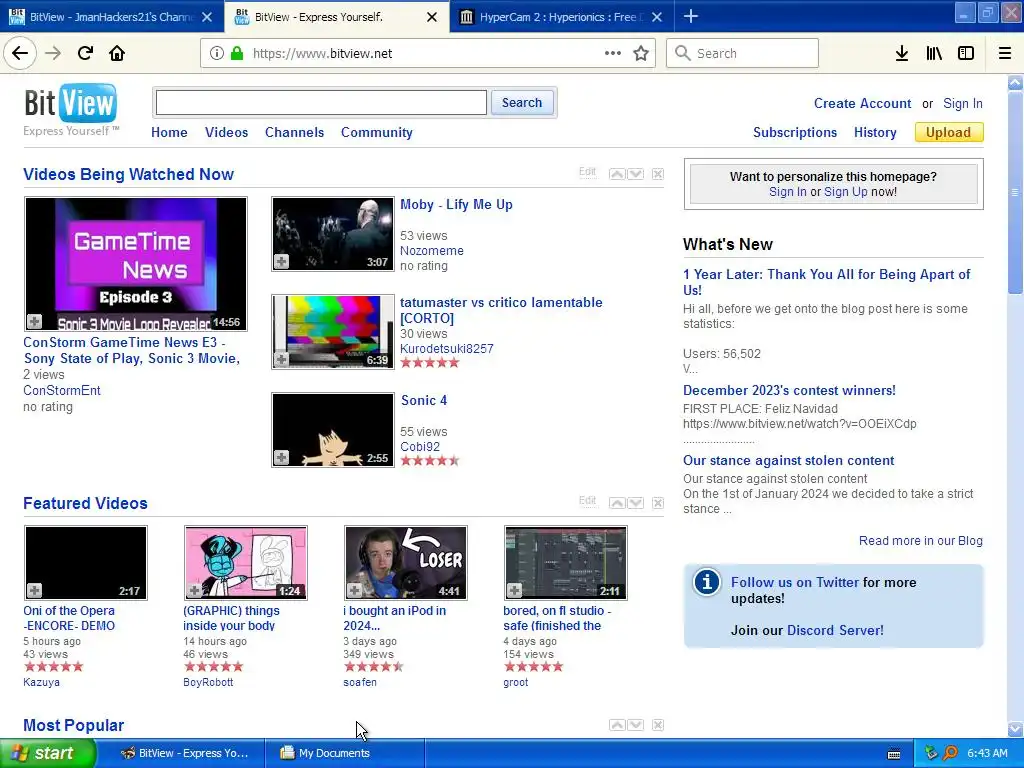Move Featured Videos module down
1024x768 pixels.
tap(635, 503)
